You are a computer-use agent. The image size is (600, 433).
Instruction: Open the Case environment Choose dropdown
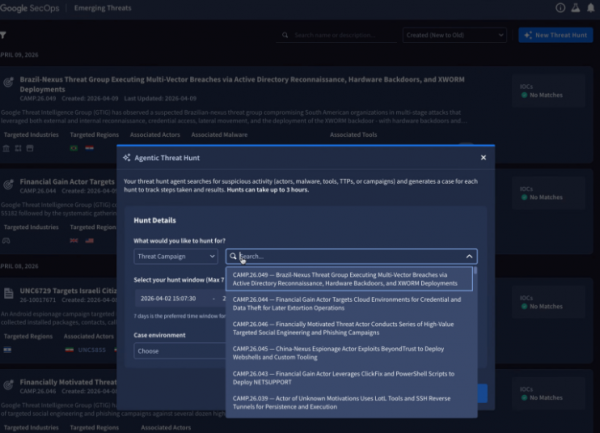pos(176,351)
